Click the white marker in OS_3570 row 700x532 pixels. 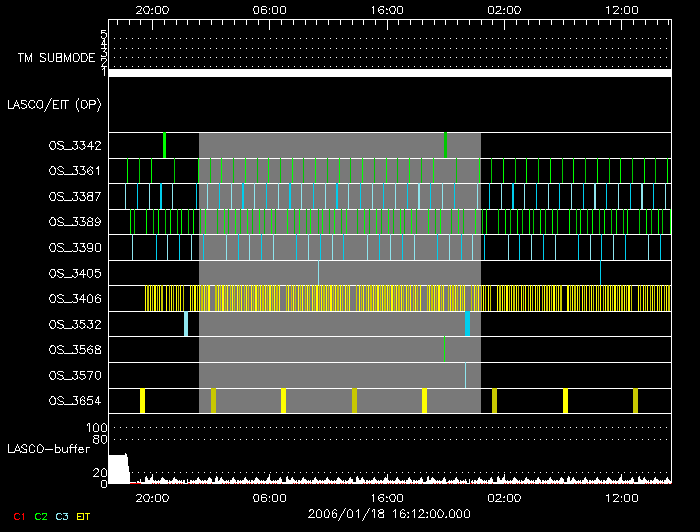[x=465, y=375]
